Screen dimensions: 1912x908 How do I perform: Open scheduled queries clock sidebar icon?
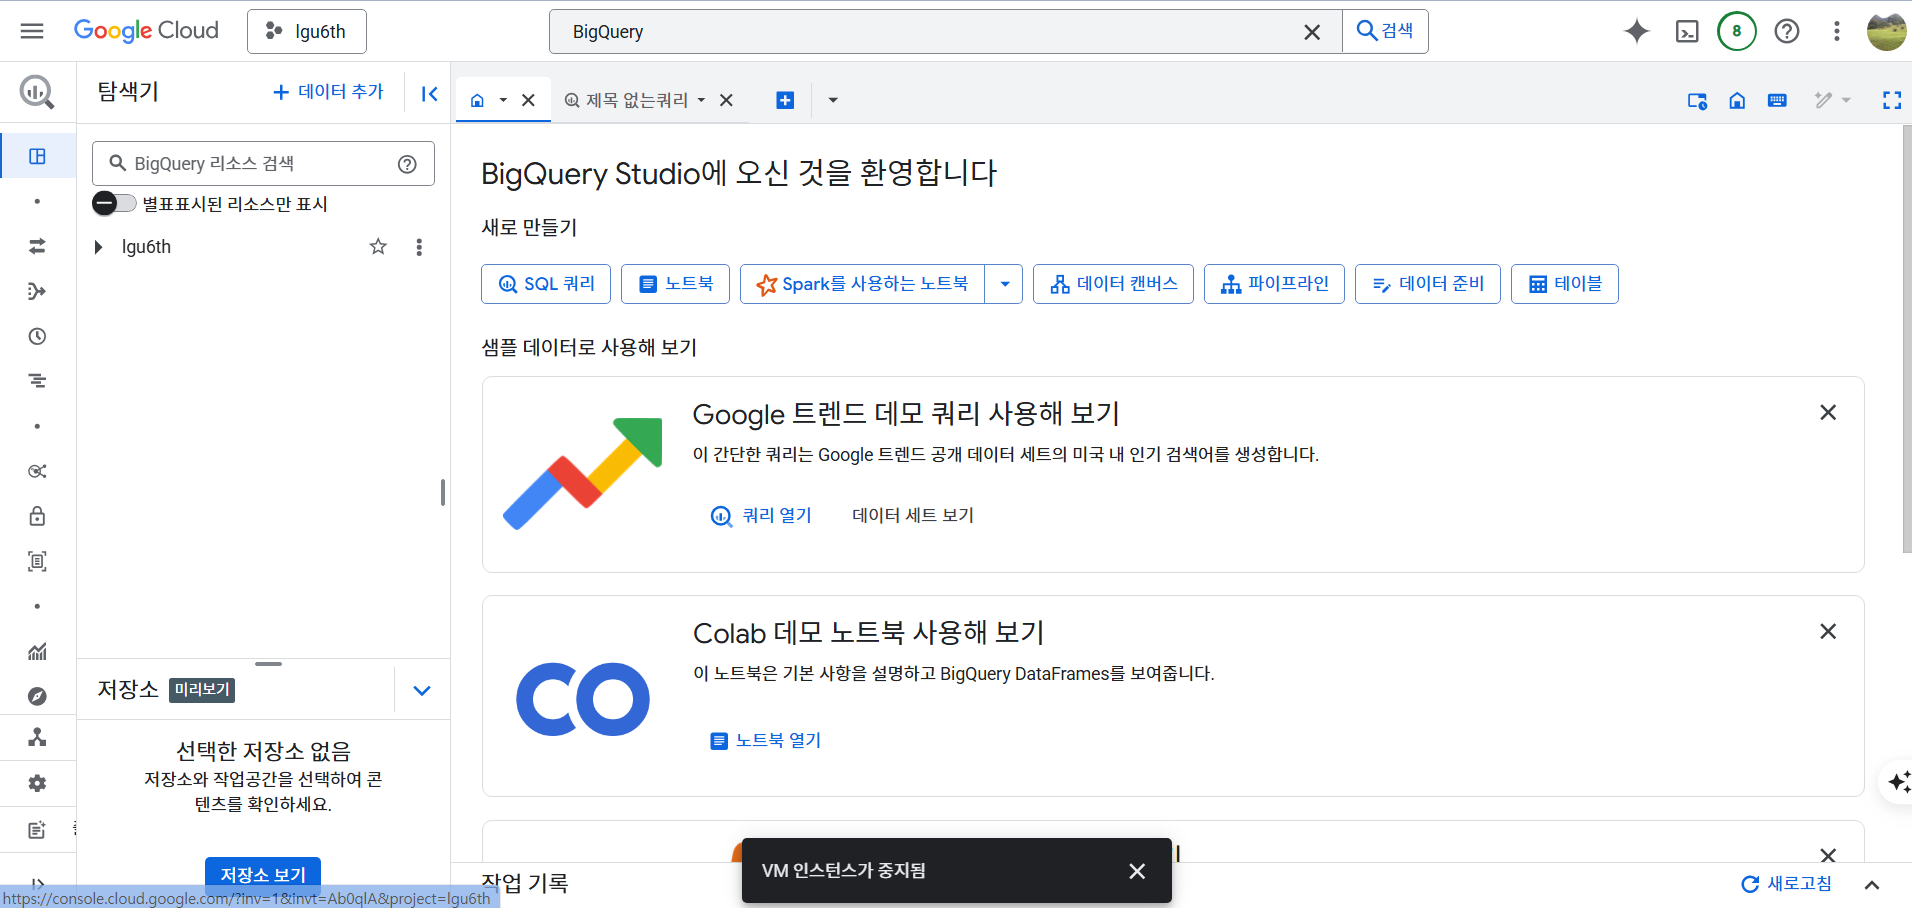tap(37, 336)
